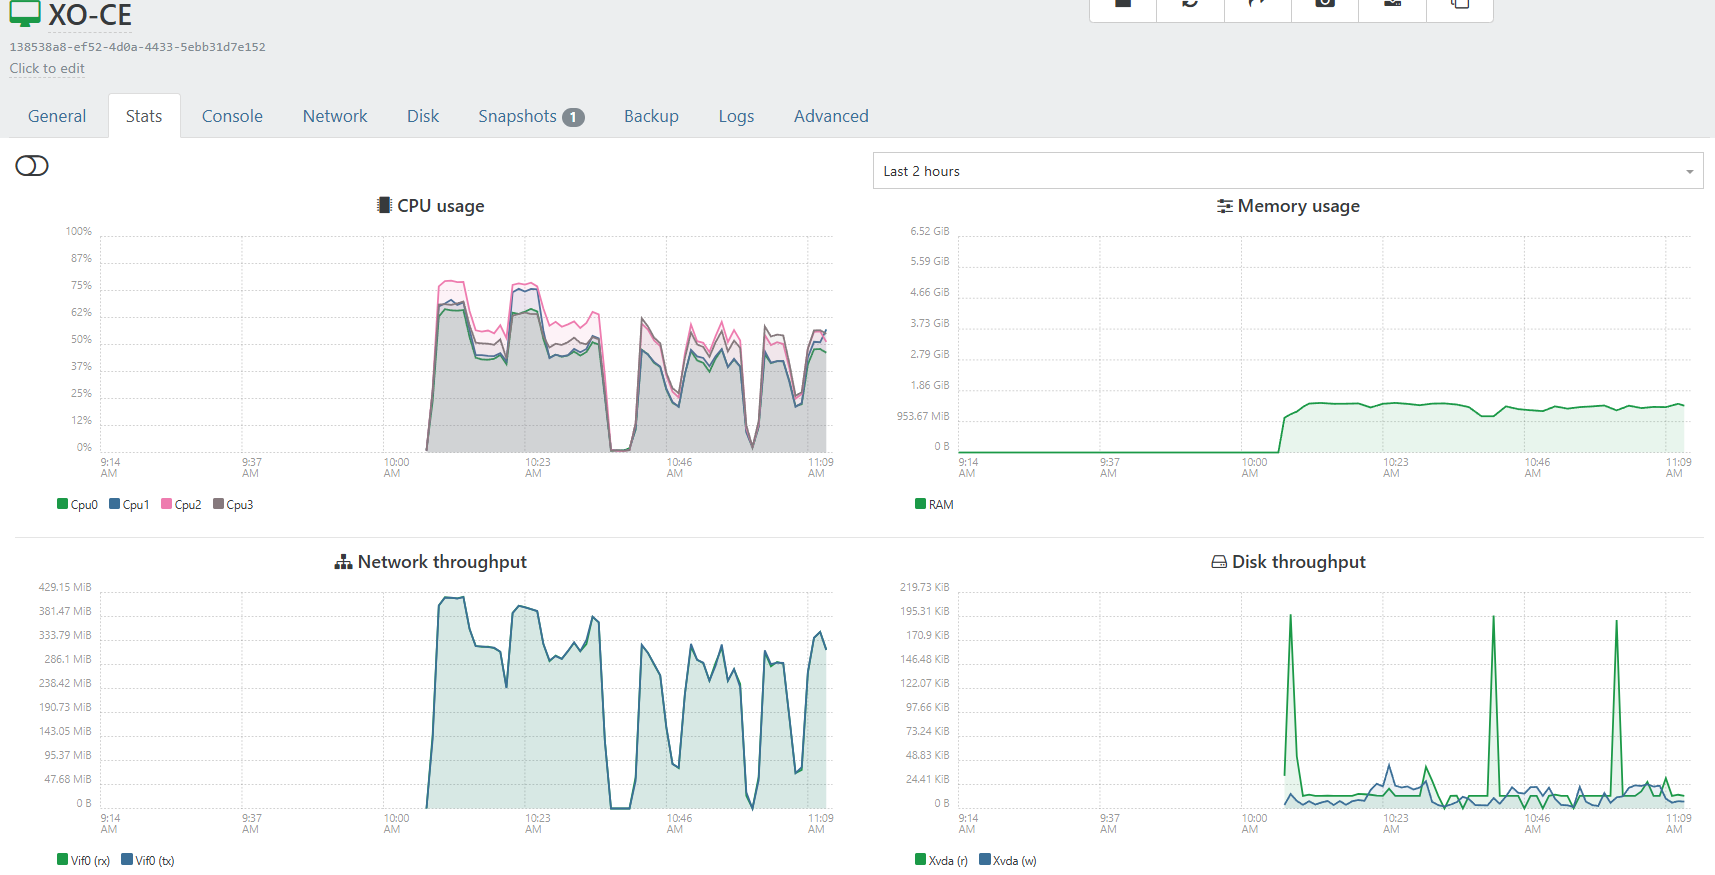Click the Snapshots count badge
Viewport: 1715px width, 875px height.
(573, 117)
